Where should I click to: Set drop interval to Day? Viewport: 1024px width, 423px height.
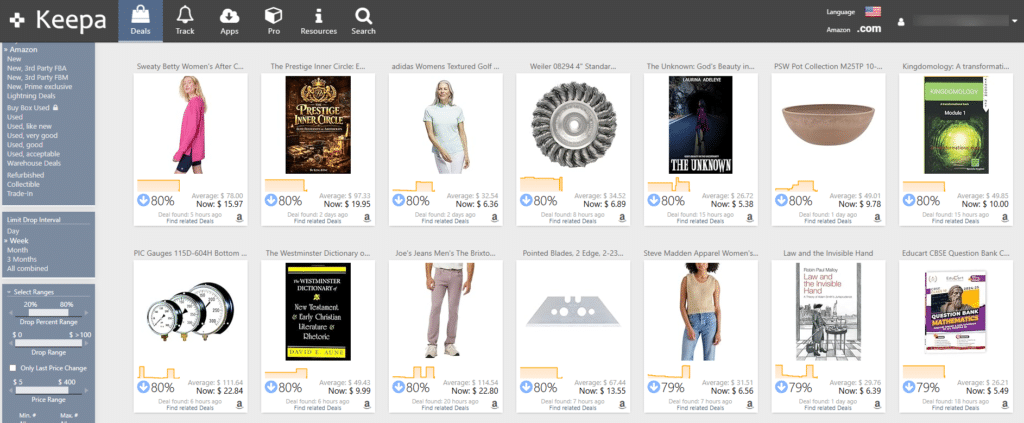click(x=13, y=231)
